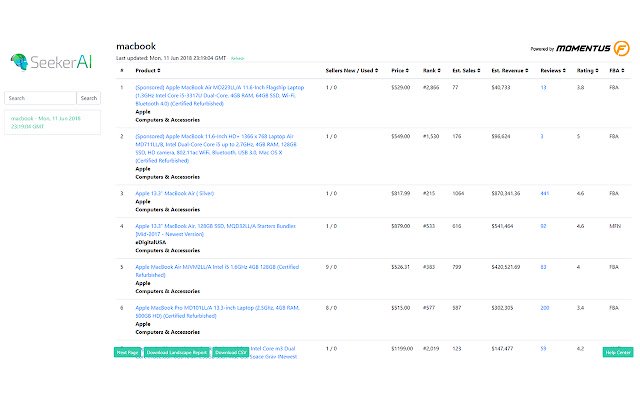640x400 pixels.
Task: Sort the table by Product column
Action: pyautogui.click(x=148, y=71)
